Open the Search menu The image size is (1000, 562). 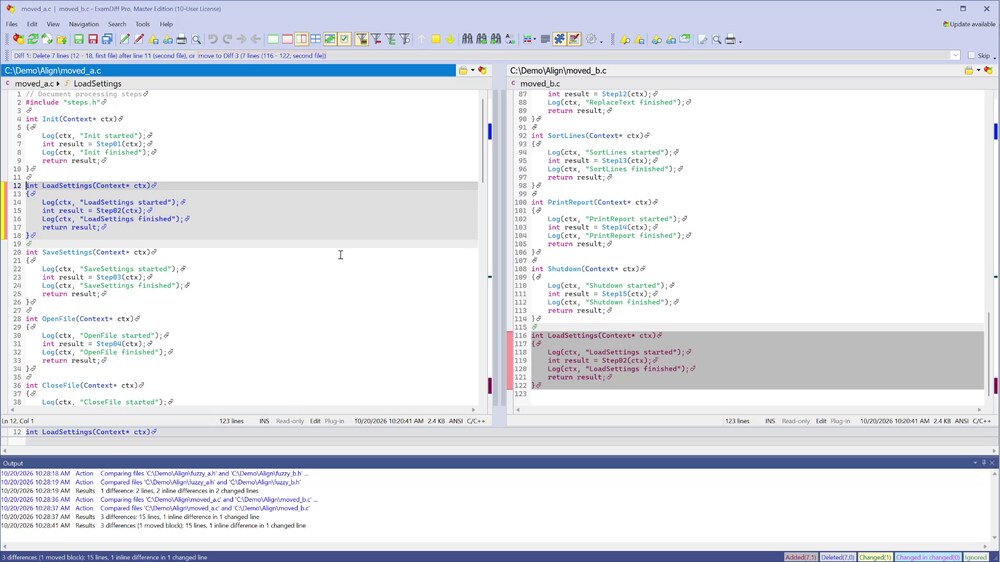(117, 24)
